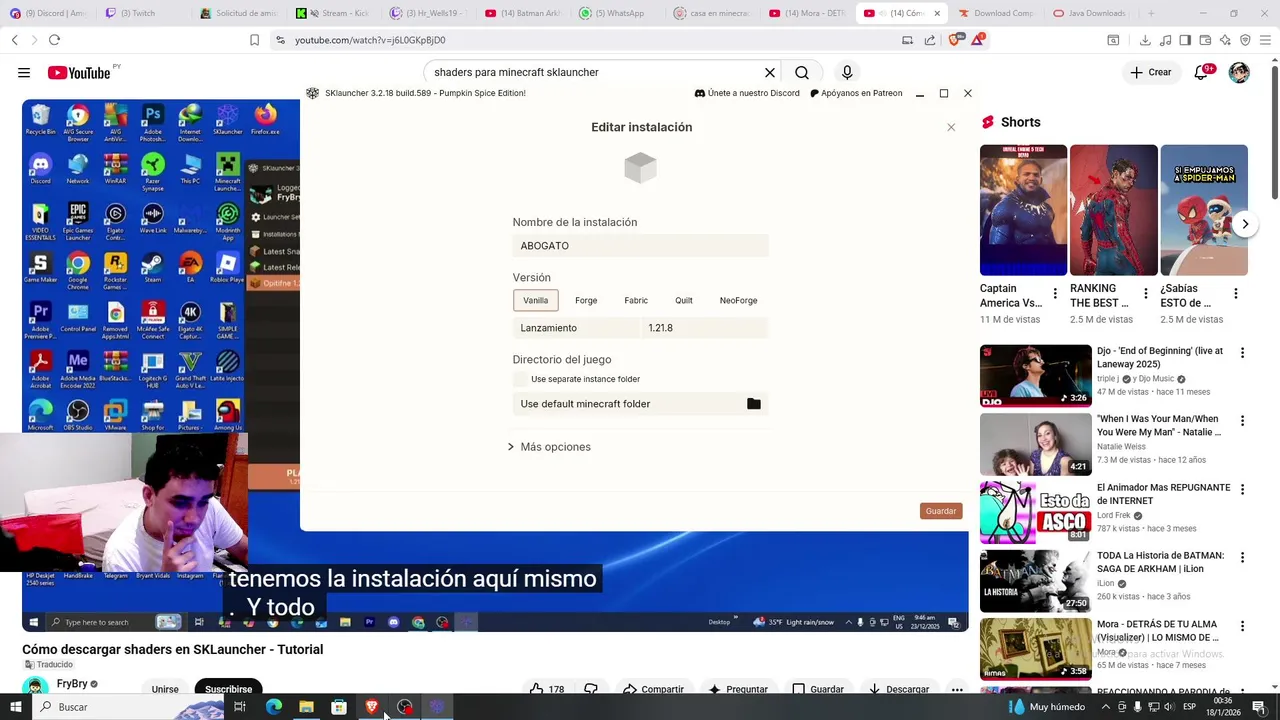Image resolution: width=1280 pixels, height=720 pixels.
Task: Click the Descargar button
Action: click(x=897, y=689)
